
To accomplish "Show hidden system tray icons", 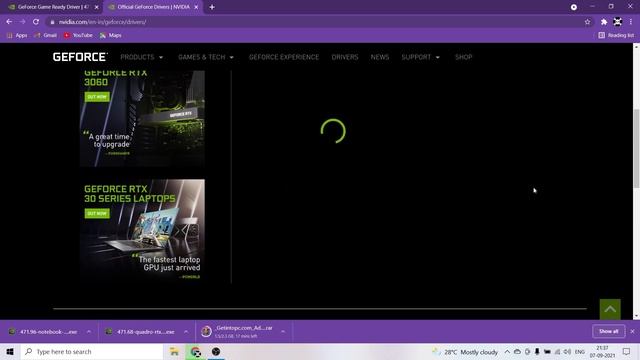I will tap(507, 352).
